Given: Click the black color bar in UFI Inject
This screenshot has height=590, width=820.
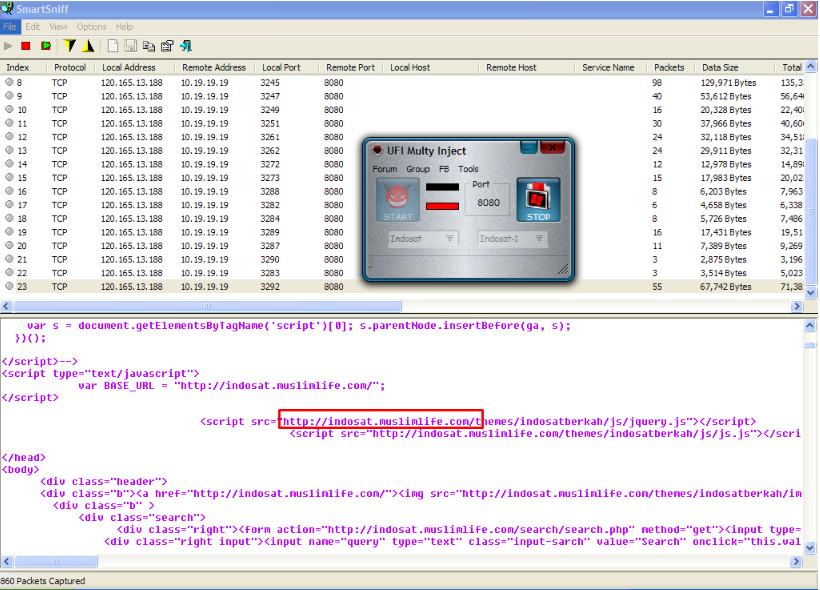Looking at the screenshot, I should 442,187.
